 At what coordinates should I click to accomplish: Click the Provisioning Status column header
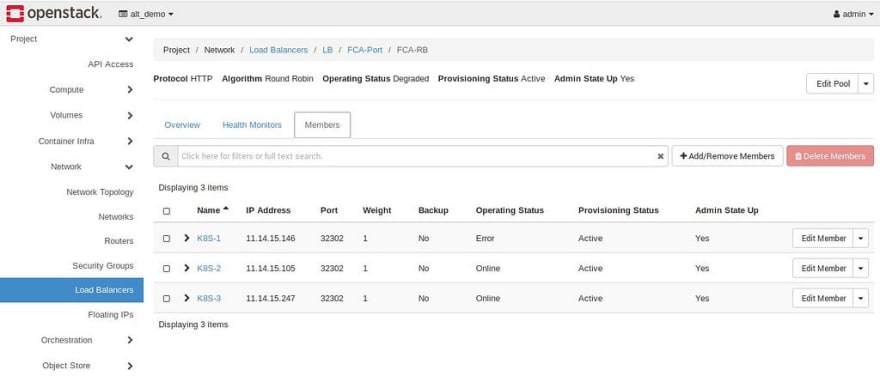tap(618, 210)
